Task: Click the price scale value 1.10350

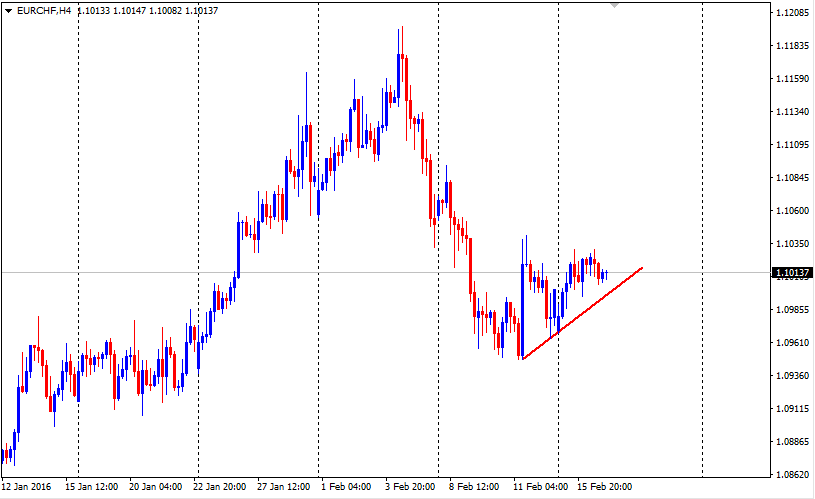Action: coord(792,243)
